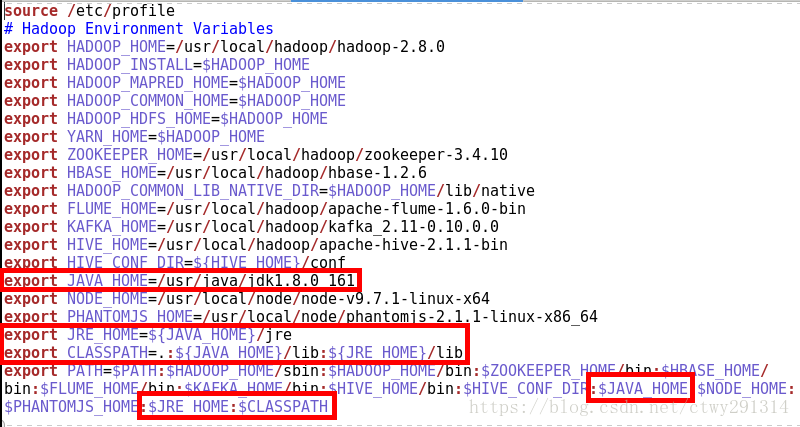Click 'zookeeper-3.4.10' in the path

(x=436, y=154)
